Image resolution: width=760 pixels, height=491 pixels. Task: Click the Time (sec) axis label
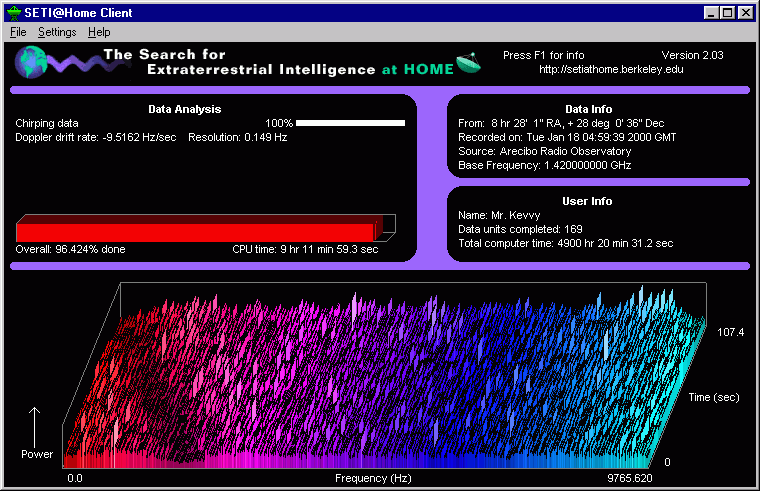pos(713,397)
